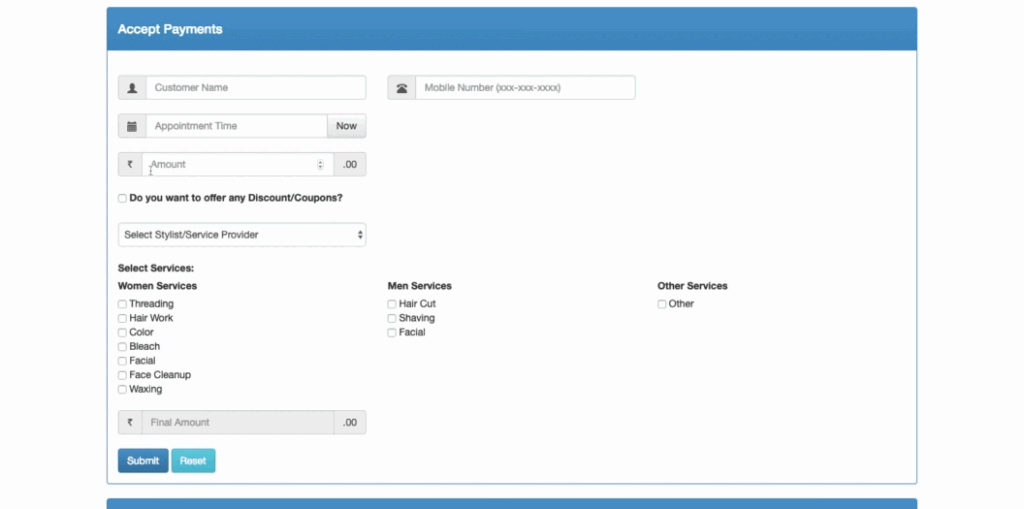
Task: Click the rupee icon beside Final Amount
Action: [x=130, y=423]
